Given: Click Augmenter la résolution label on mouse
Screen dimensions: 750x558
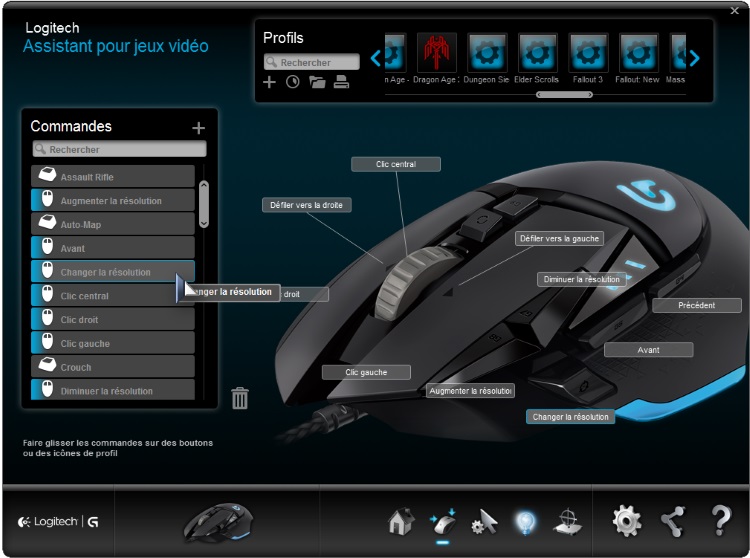Looking at the screenshot, I should tap(470, 391).
